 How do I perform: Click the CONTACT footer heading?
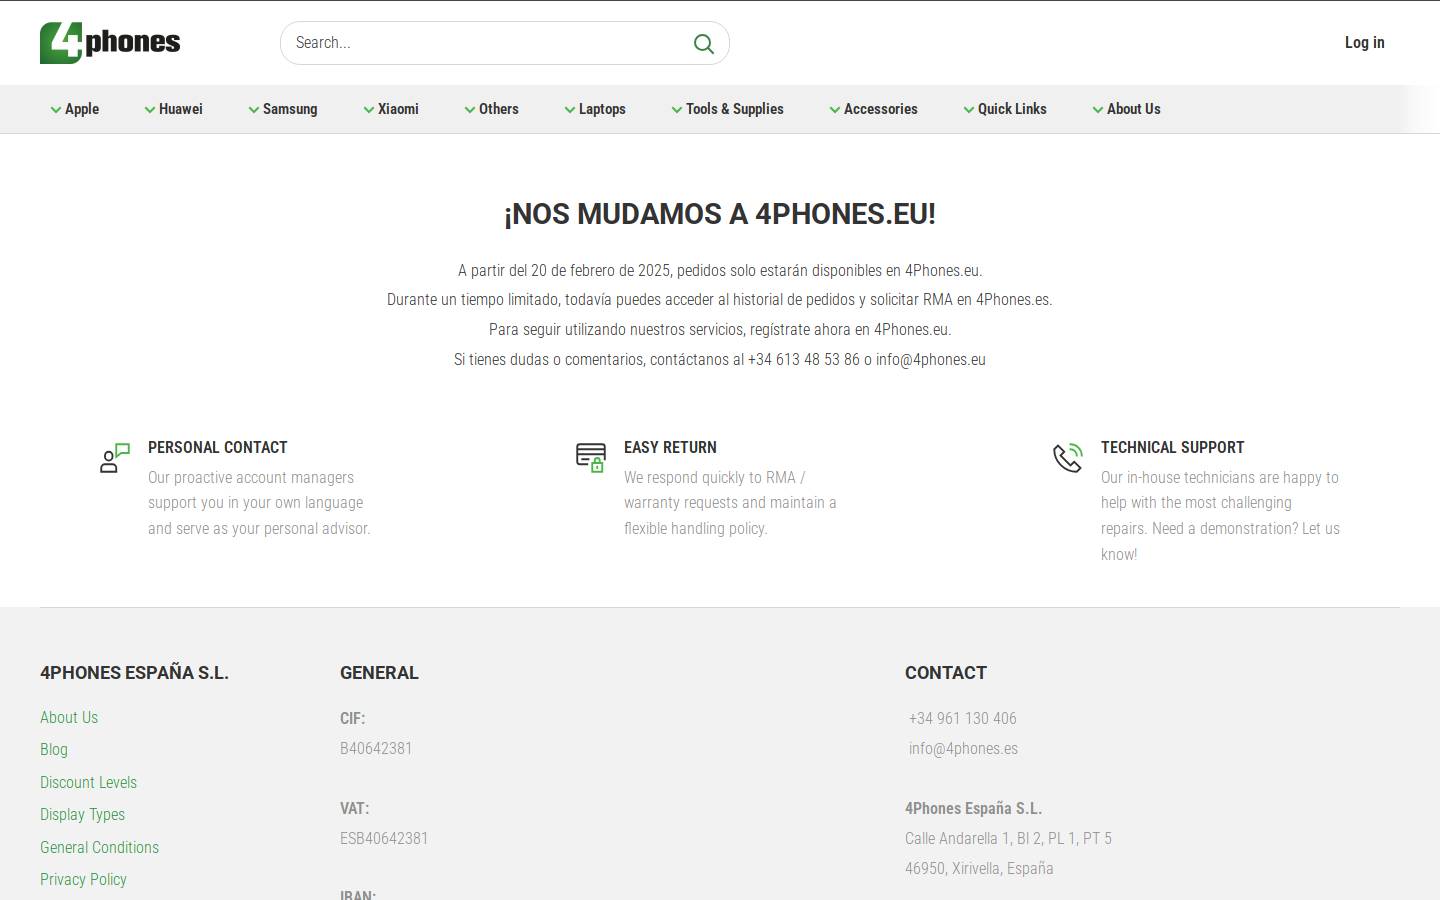click(946, 673)
